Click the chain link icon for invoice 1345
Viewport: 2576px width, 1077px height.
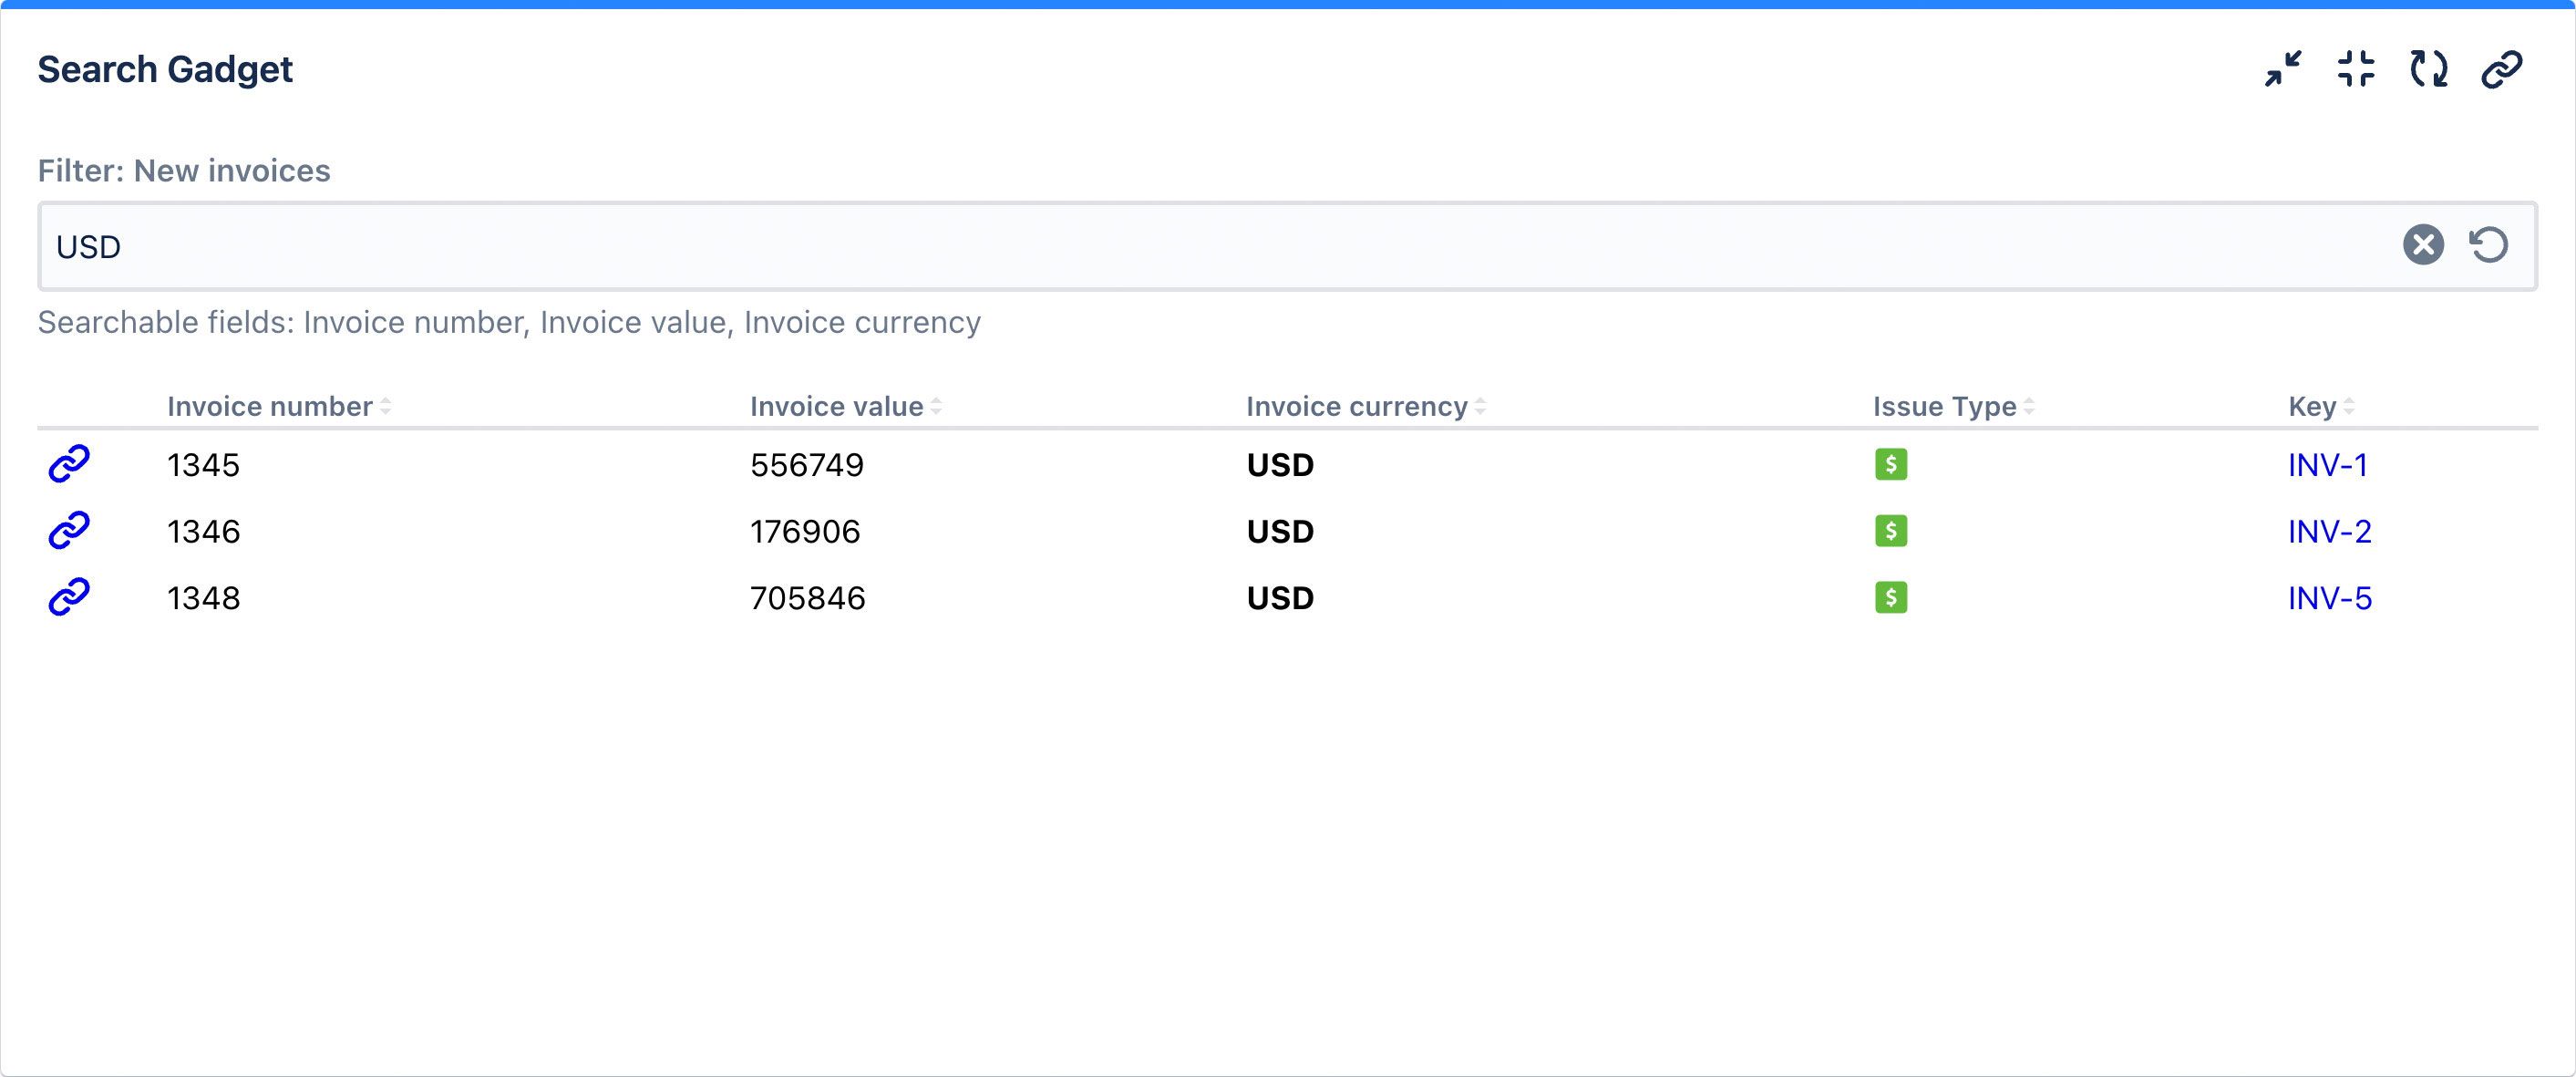69,464
